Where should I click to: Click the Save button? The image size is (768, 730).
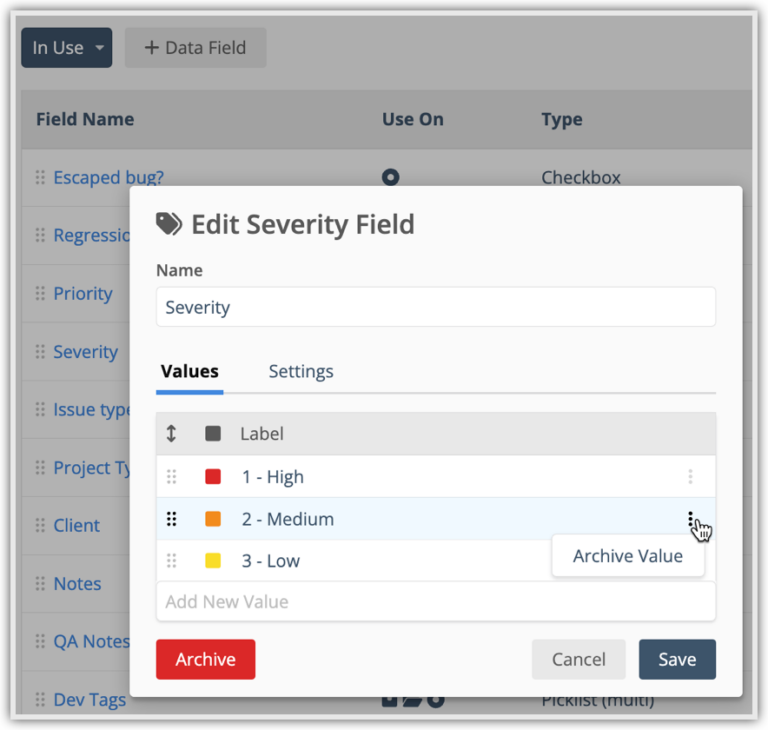[677, 659]
